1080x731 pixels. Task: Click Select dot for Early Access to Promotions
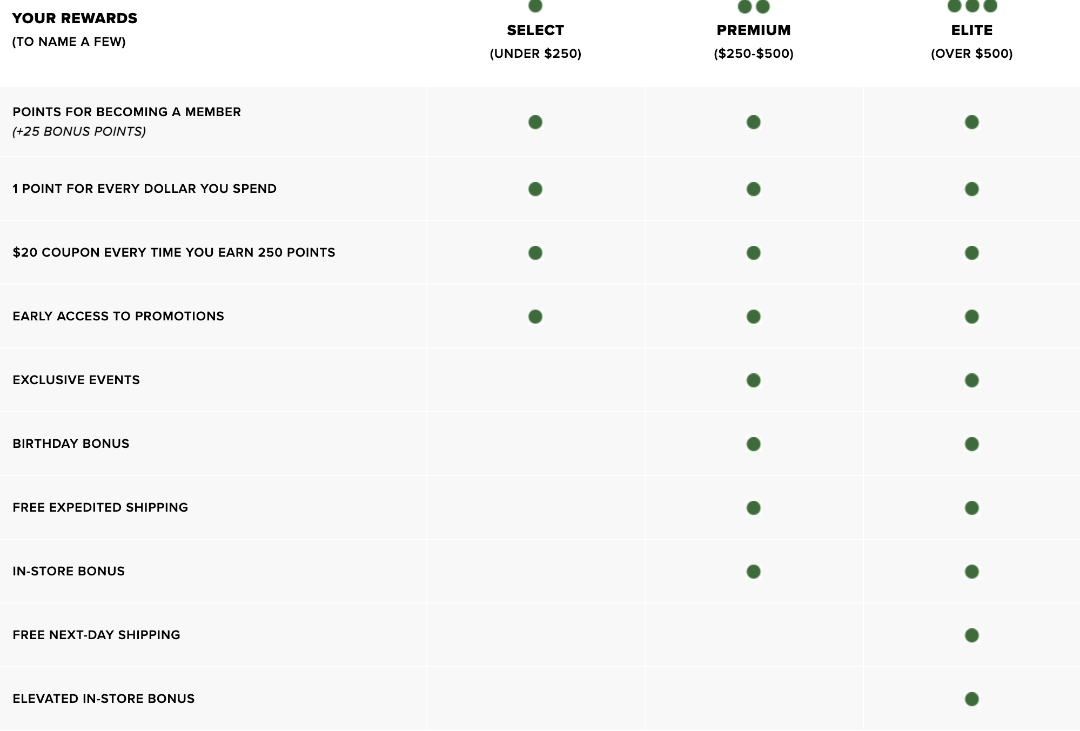[535, 317]
